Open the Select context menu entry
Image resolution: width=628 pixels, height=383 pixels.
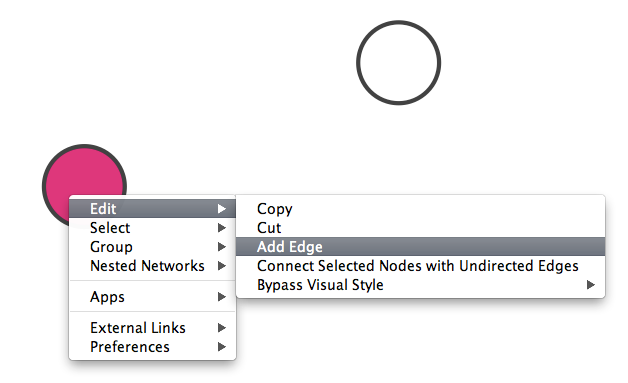pos(152,228)
